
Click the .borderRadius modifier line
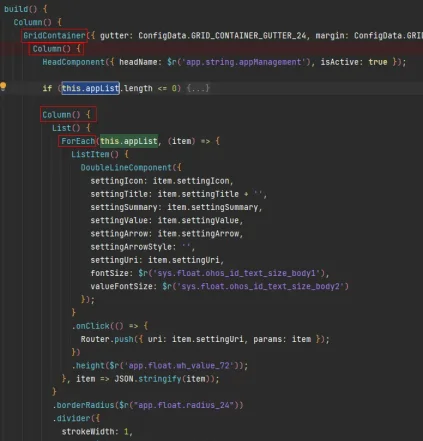coord(148,405)
